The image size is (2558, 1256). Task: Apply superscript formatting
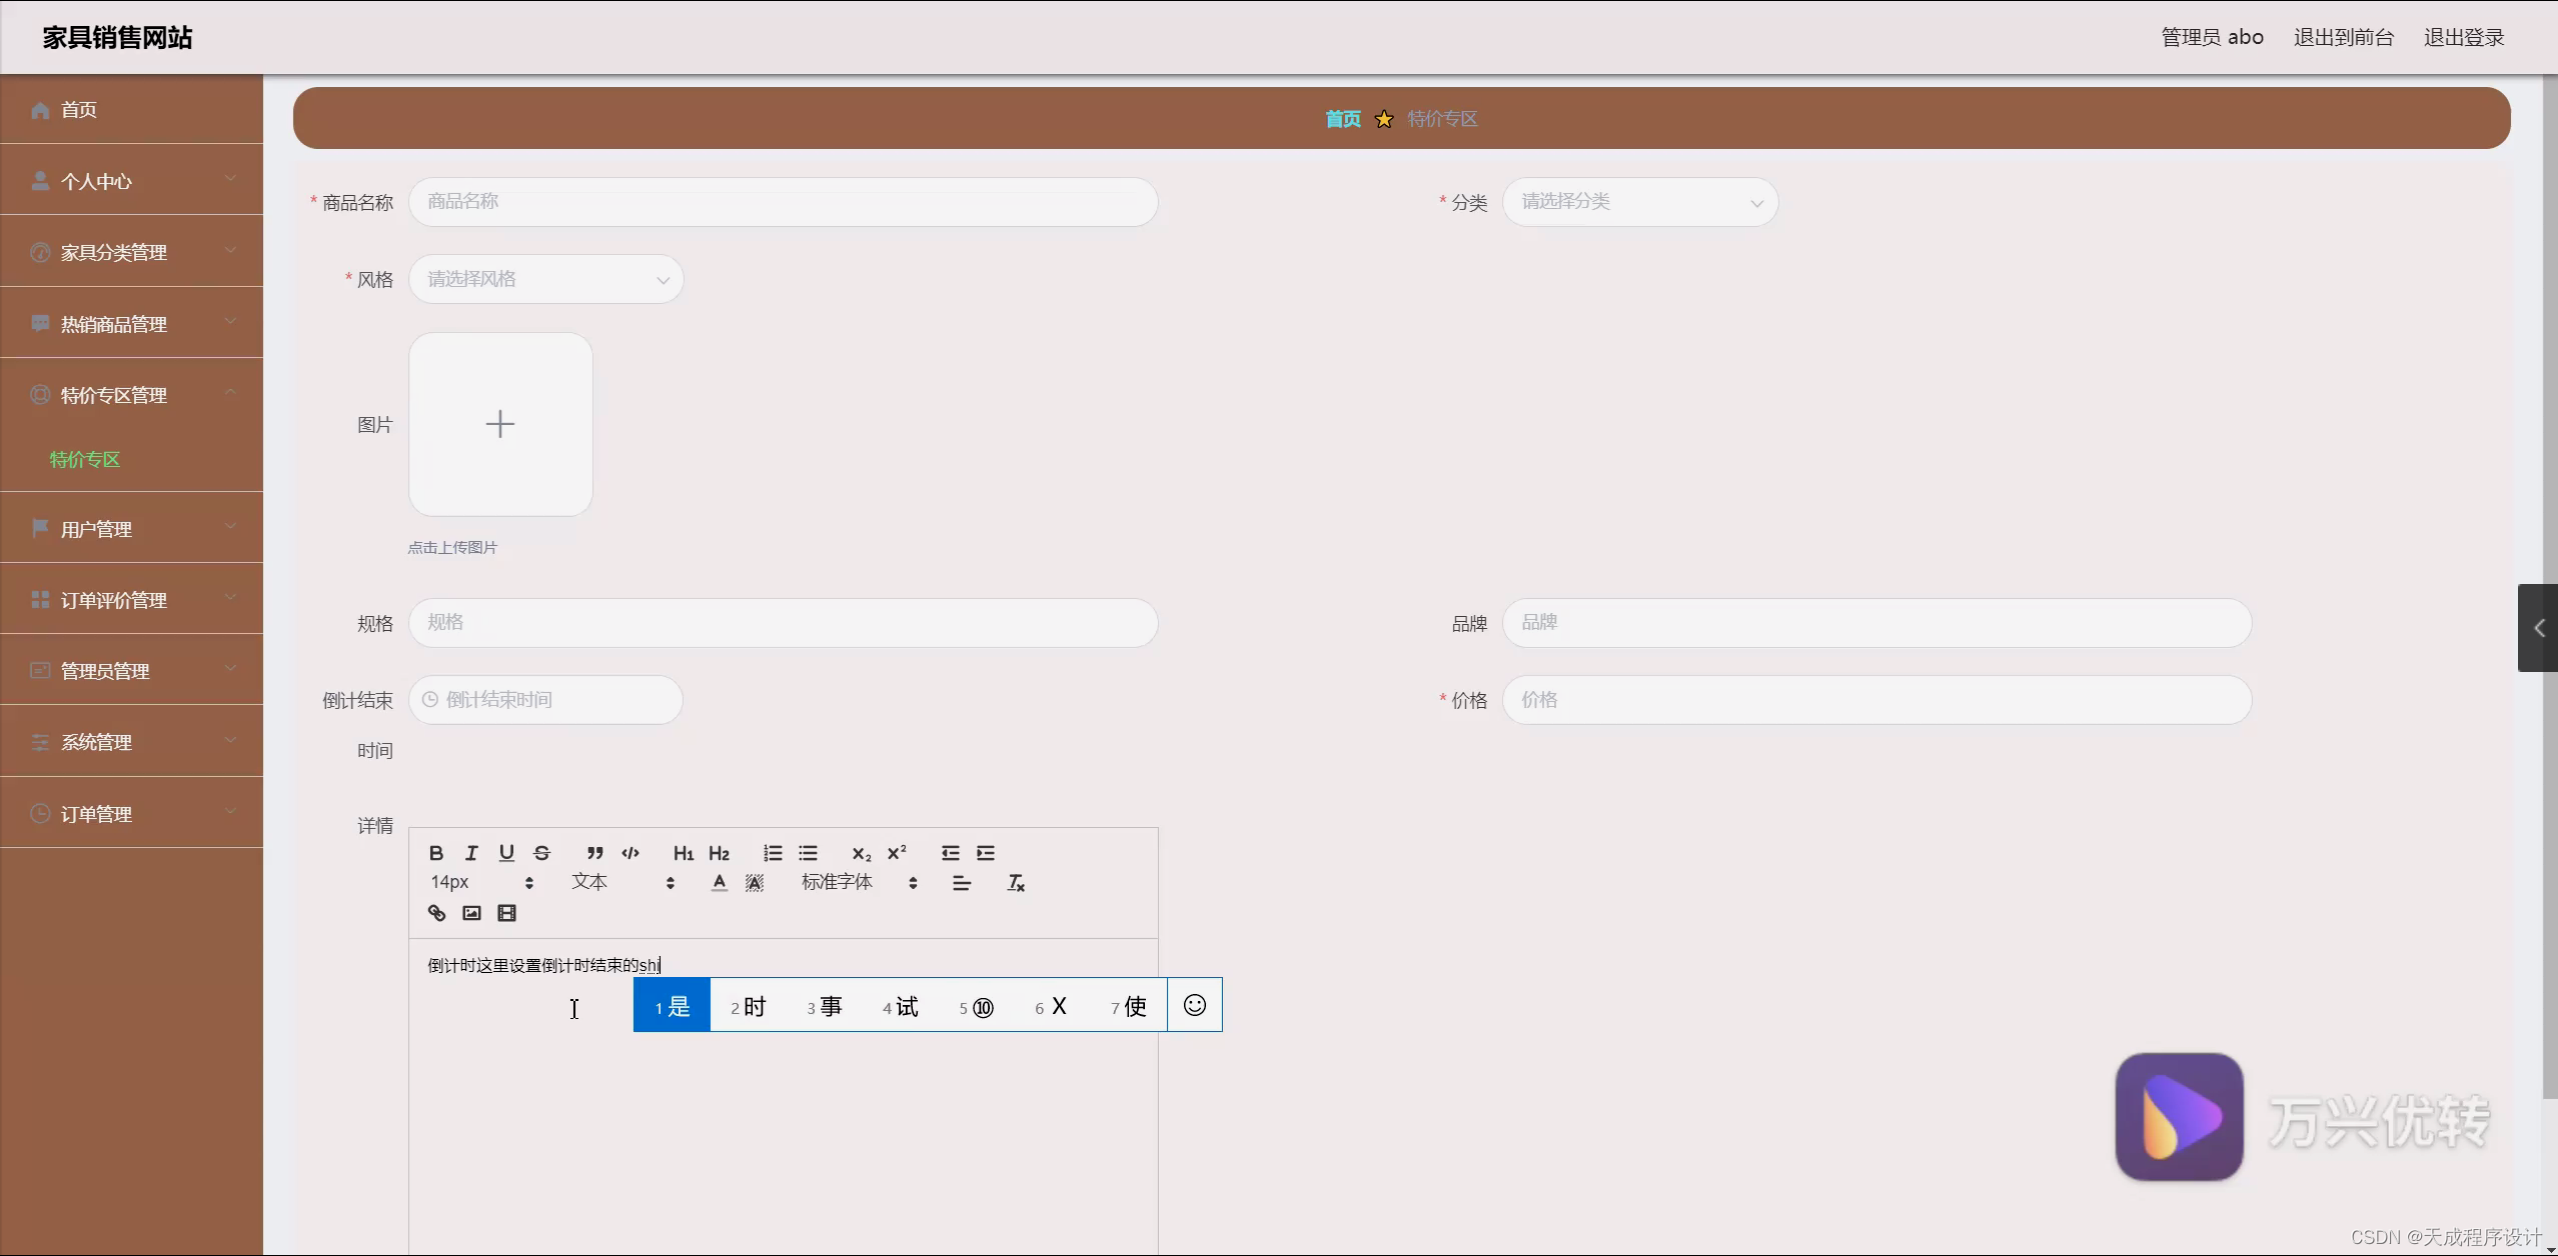(x=897, y=853)
